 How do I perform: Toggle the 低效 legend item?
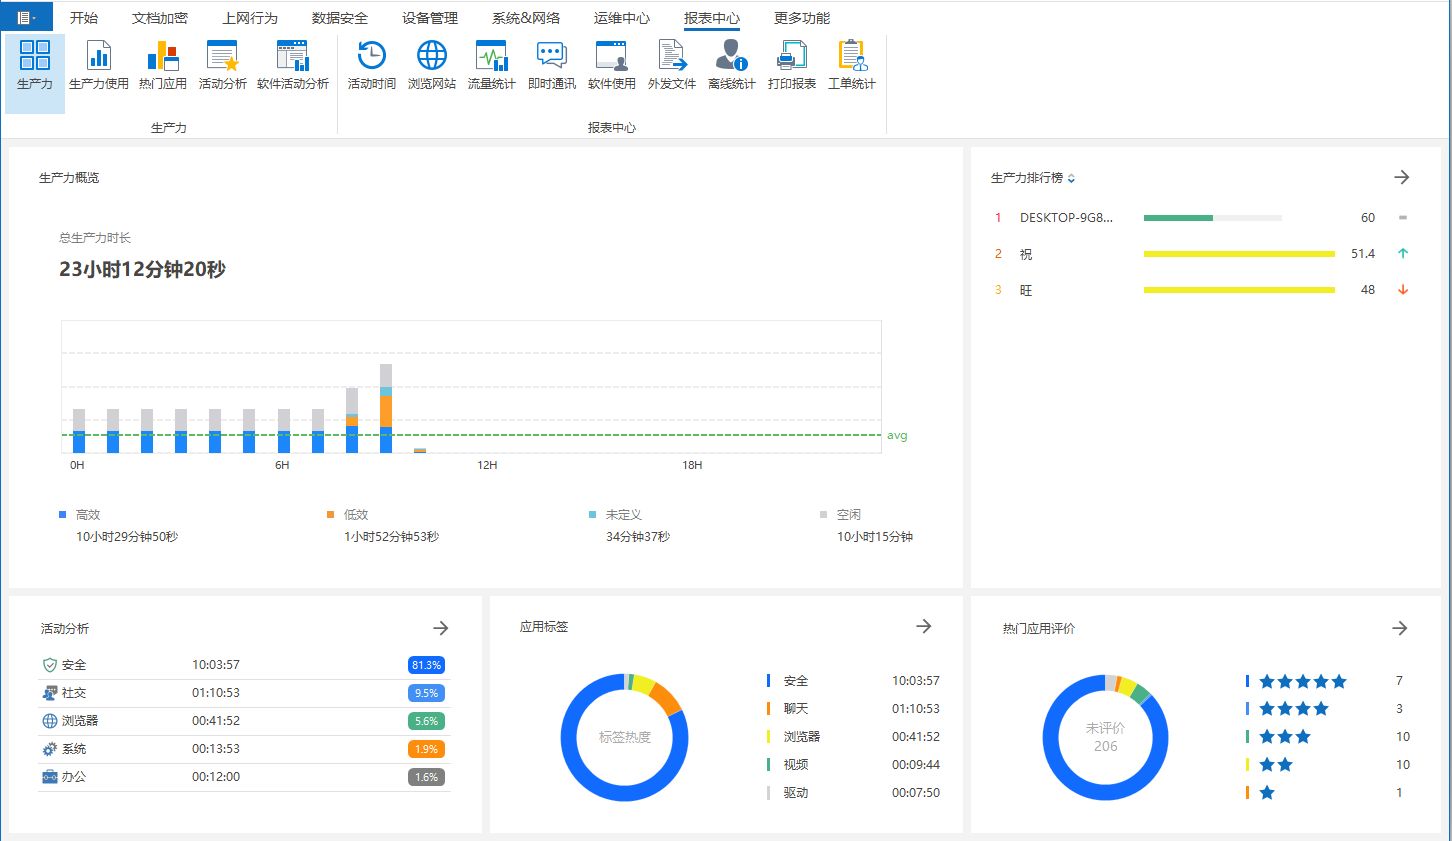[x=348, y=515]
